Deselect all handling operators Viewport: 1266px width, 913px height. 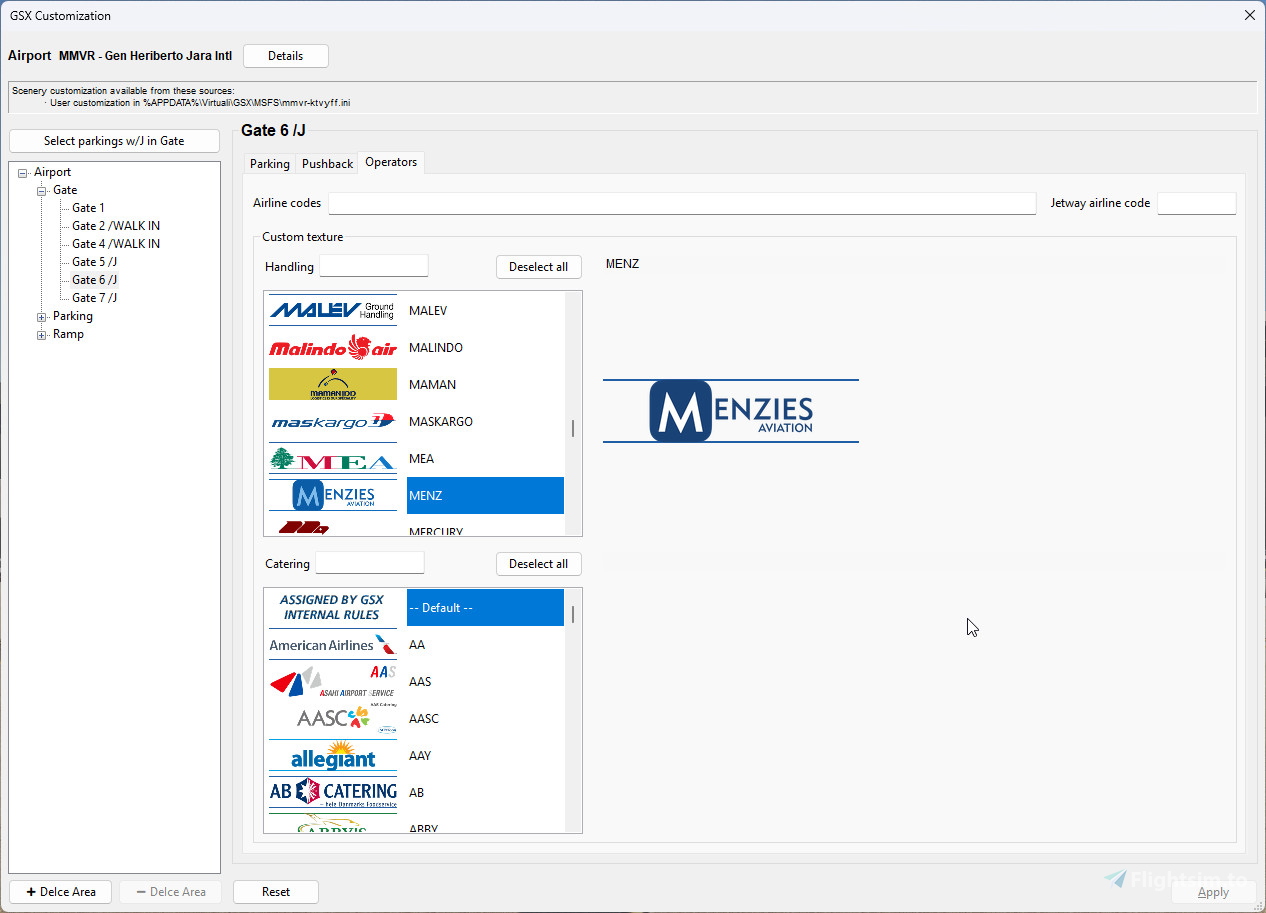click(538, 267)
